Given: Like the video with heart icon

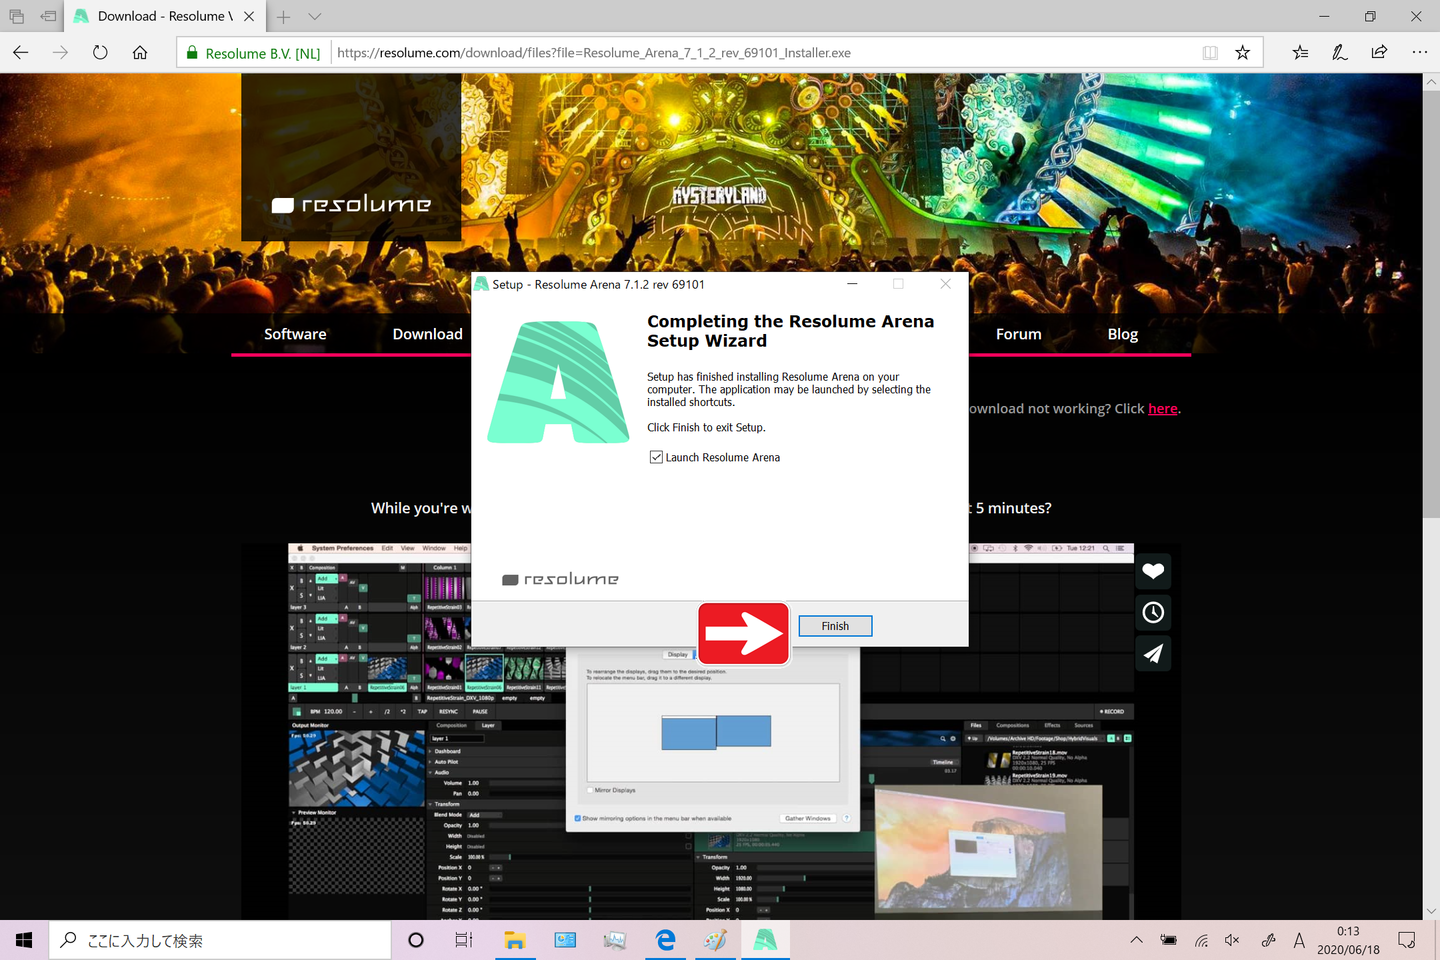Looking at the screenshot, I should (1153, 571).
